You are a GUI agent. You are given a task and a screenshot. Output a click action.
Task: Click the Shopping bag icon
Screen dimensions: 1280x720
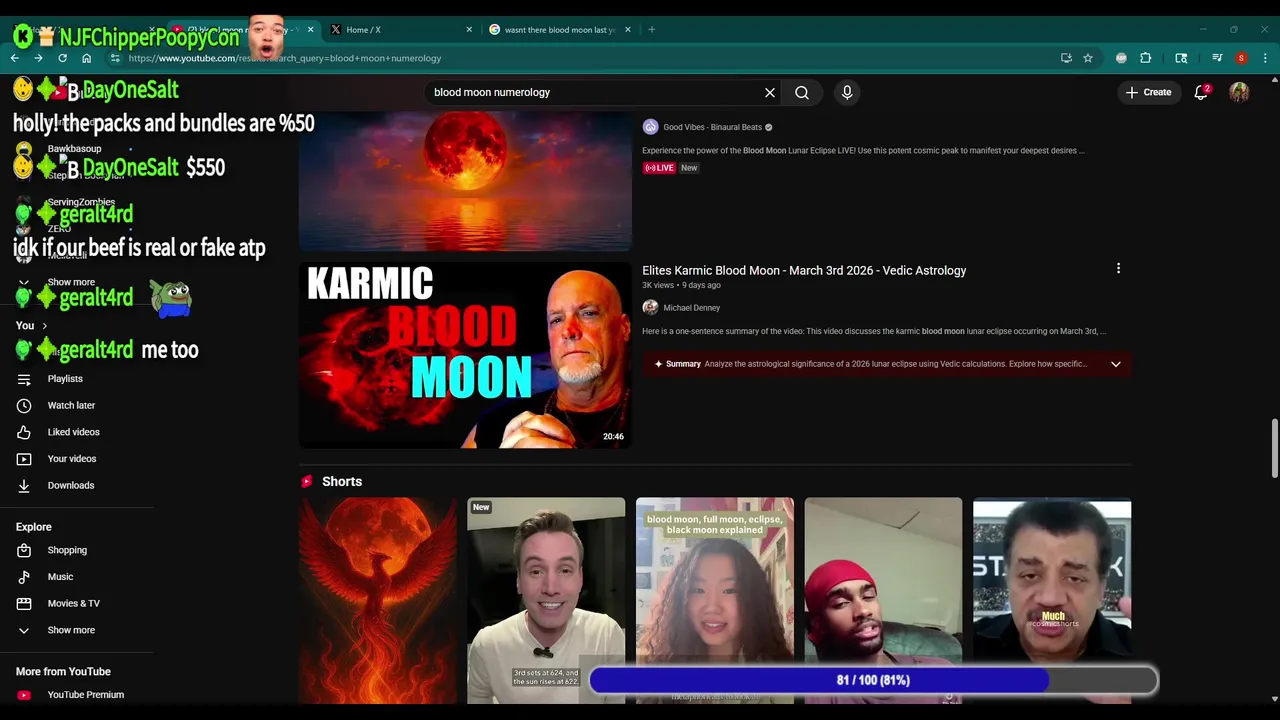pyautogui.click(x=24, y=550)
